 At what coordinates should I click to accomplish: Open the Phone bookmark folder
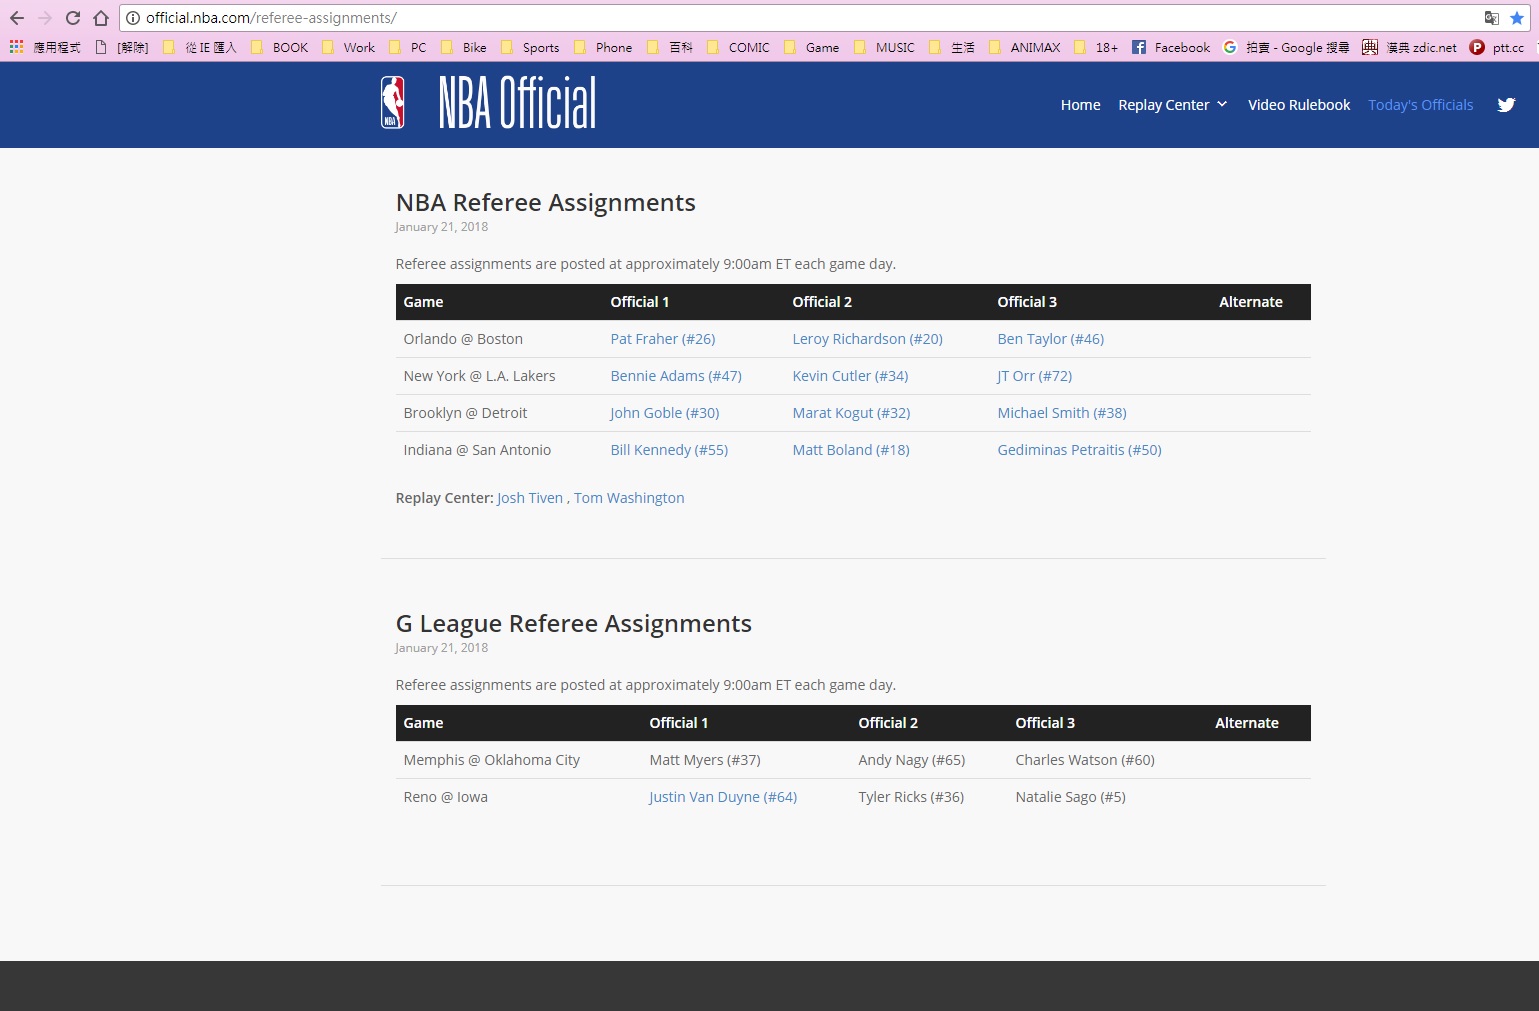pyautogui.click(x=603, y=47)
